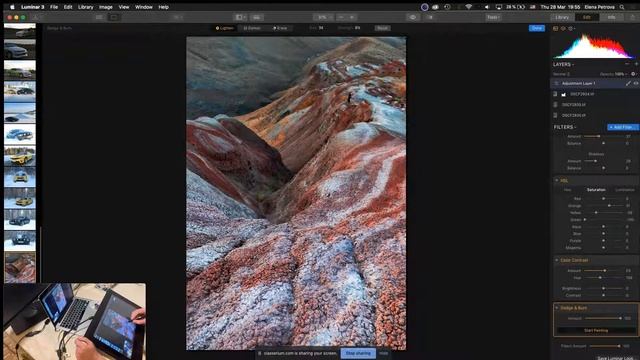
Task: Click the volume icon in menu bar
Action: click(x=487, y=7)
